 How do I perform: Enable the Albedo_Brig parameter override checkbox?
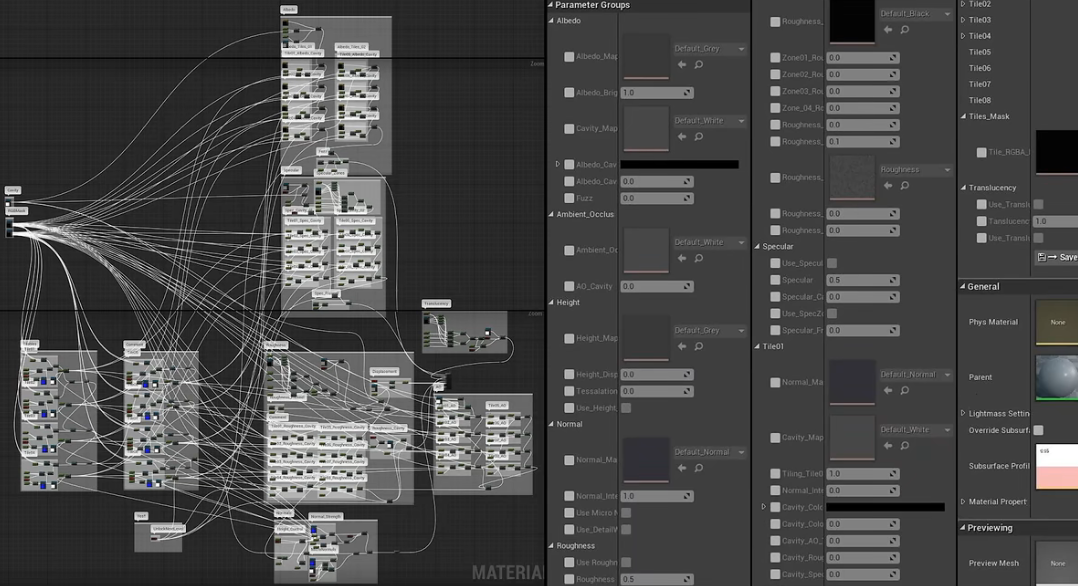pos(569,92)
